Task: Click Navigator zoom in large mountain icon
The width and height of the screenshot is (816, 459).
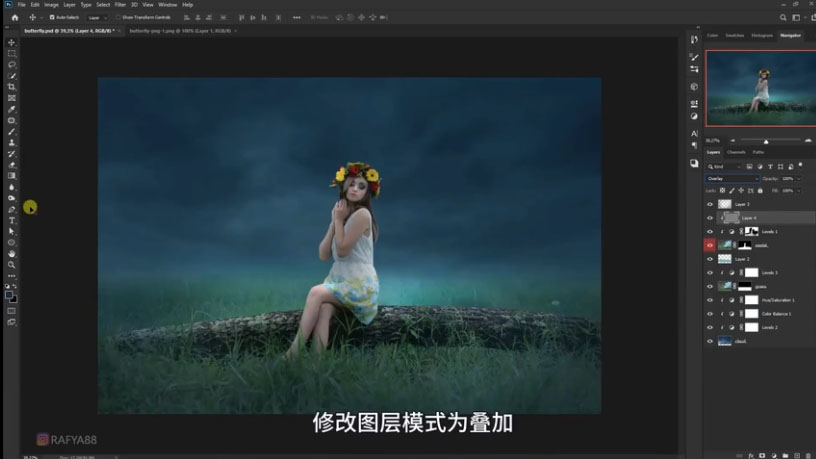Action: click(808, 141)
